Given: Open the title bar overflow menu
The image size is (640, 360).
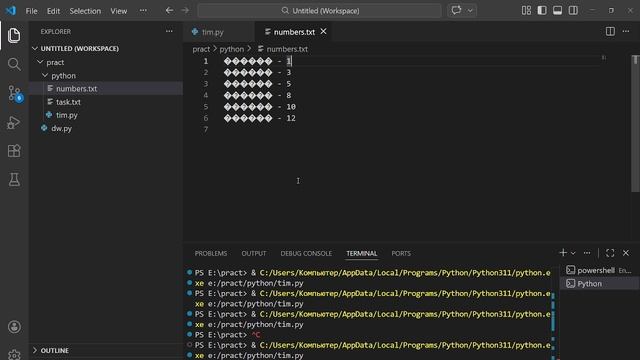Looking at the screenshot, I should [143, 11].
